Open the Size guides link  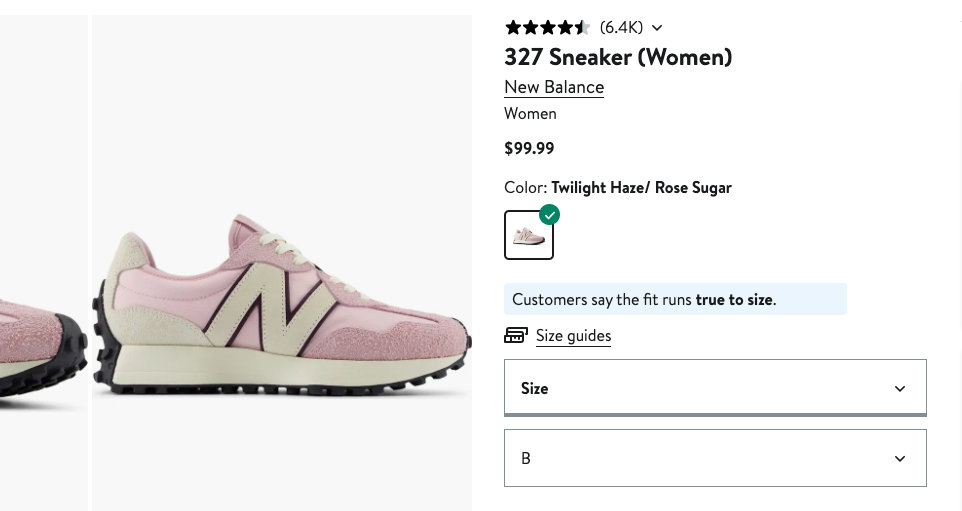point(573,336)
